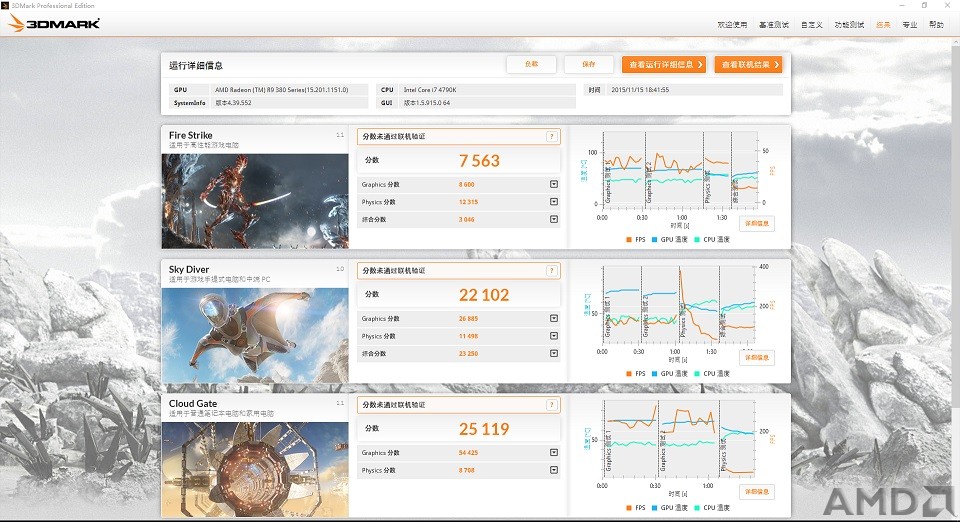Image resolution: width=960 pixels, height=522 pixels.
Task: Click the Fire Strike benchmark thumbnail
Action: (x=255, y=201)
